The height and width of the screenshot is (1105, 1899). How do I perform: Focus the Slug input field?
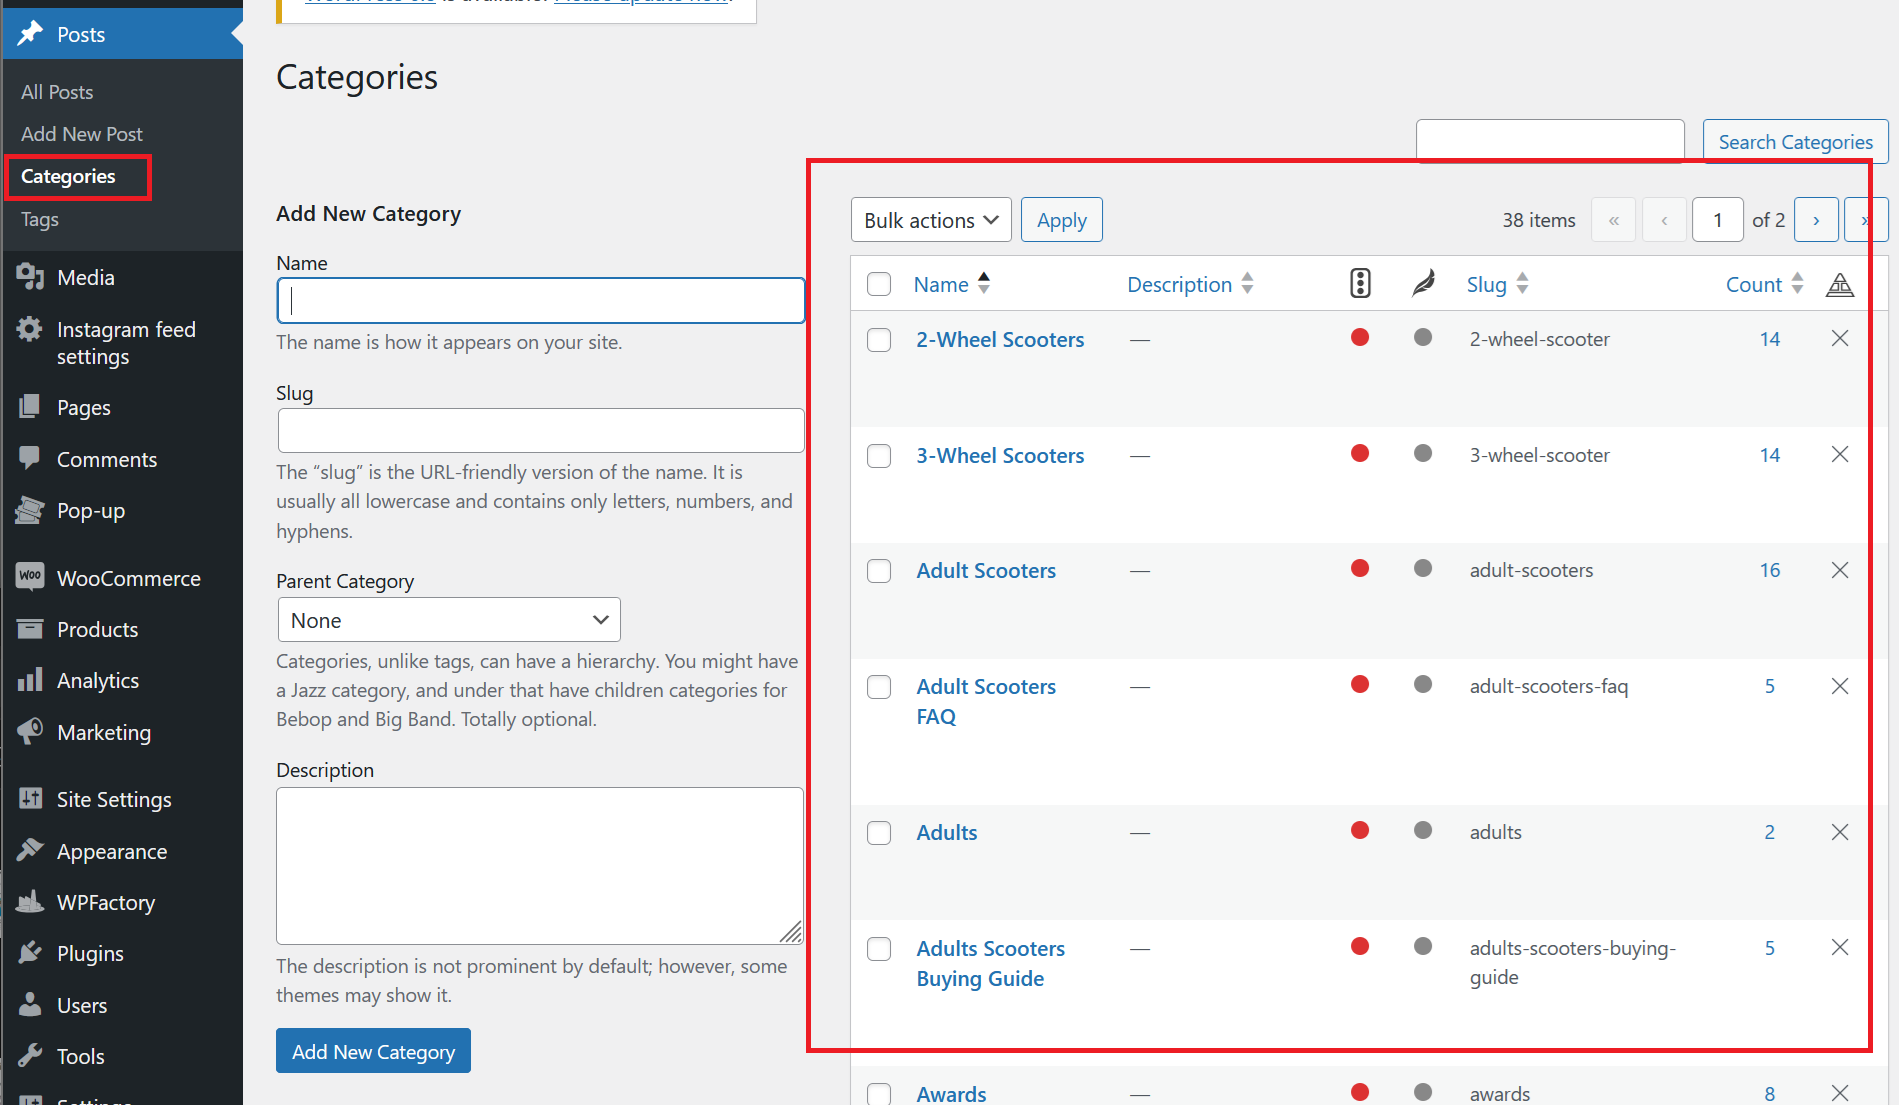pos(541,430)
